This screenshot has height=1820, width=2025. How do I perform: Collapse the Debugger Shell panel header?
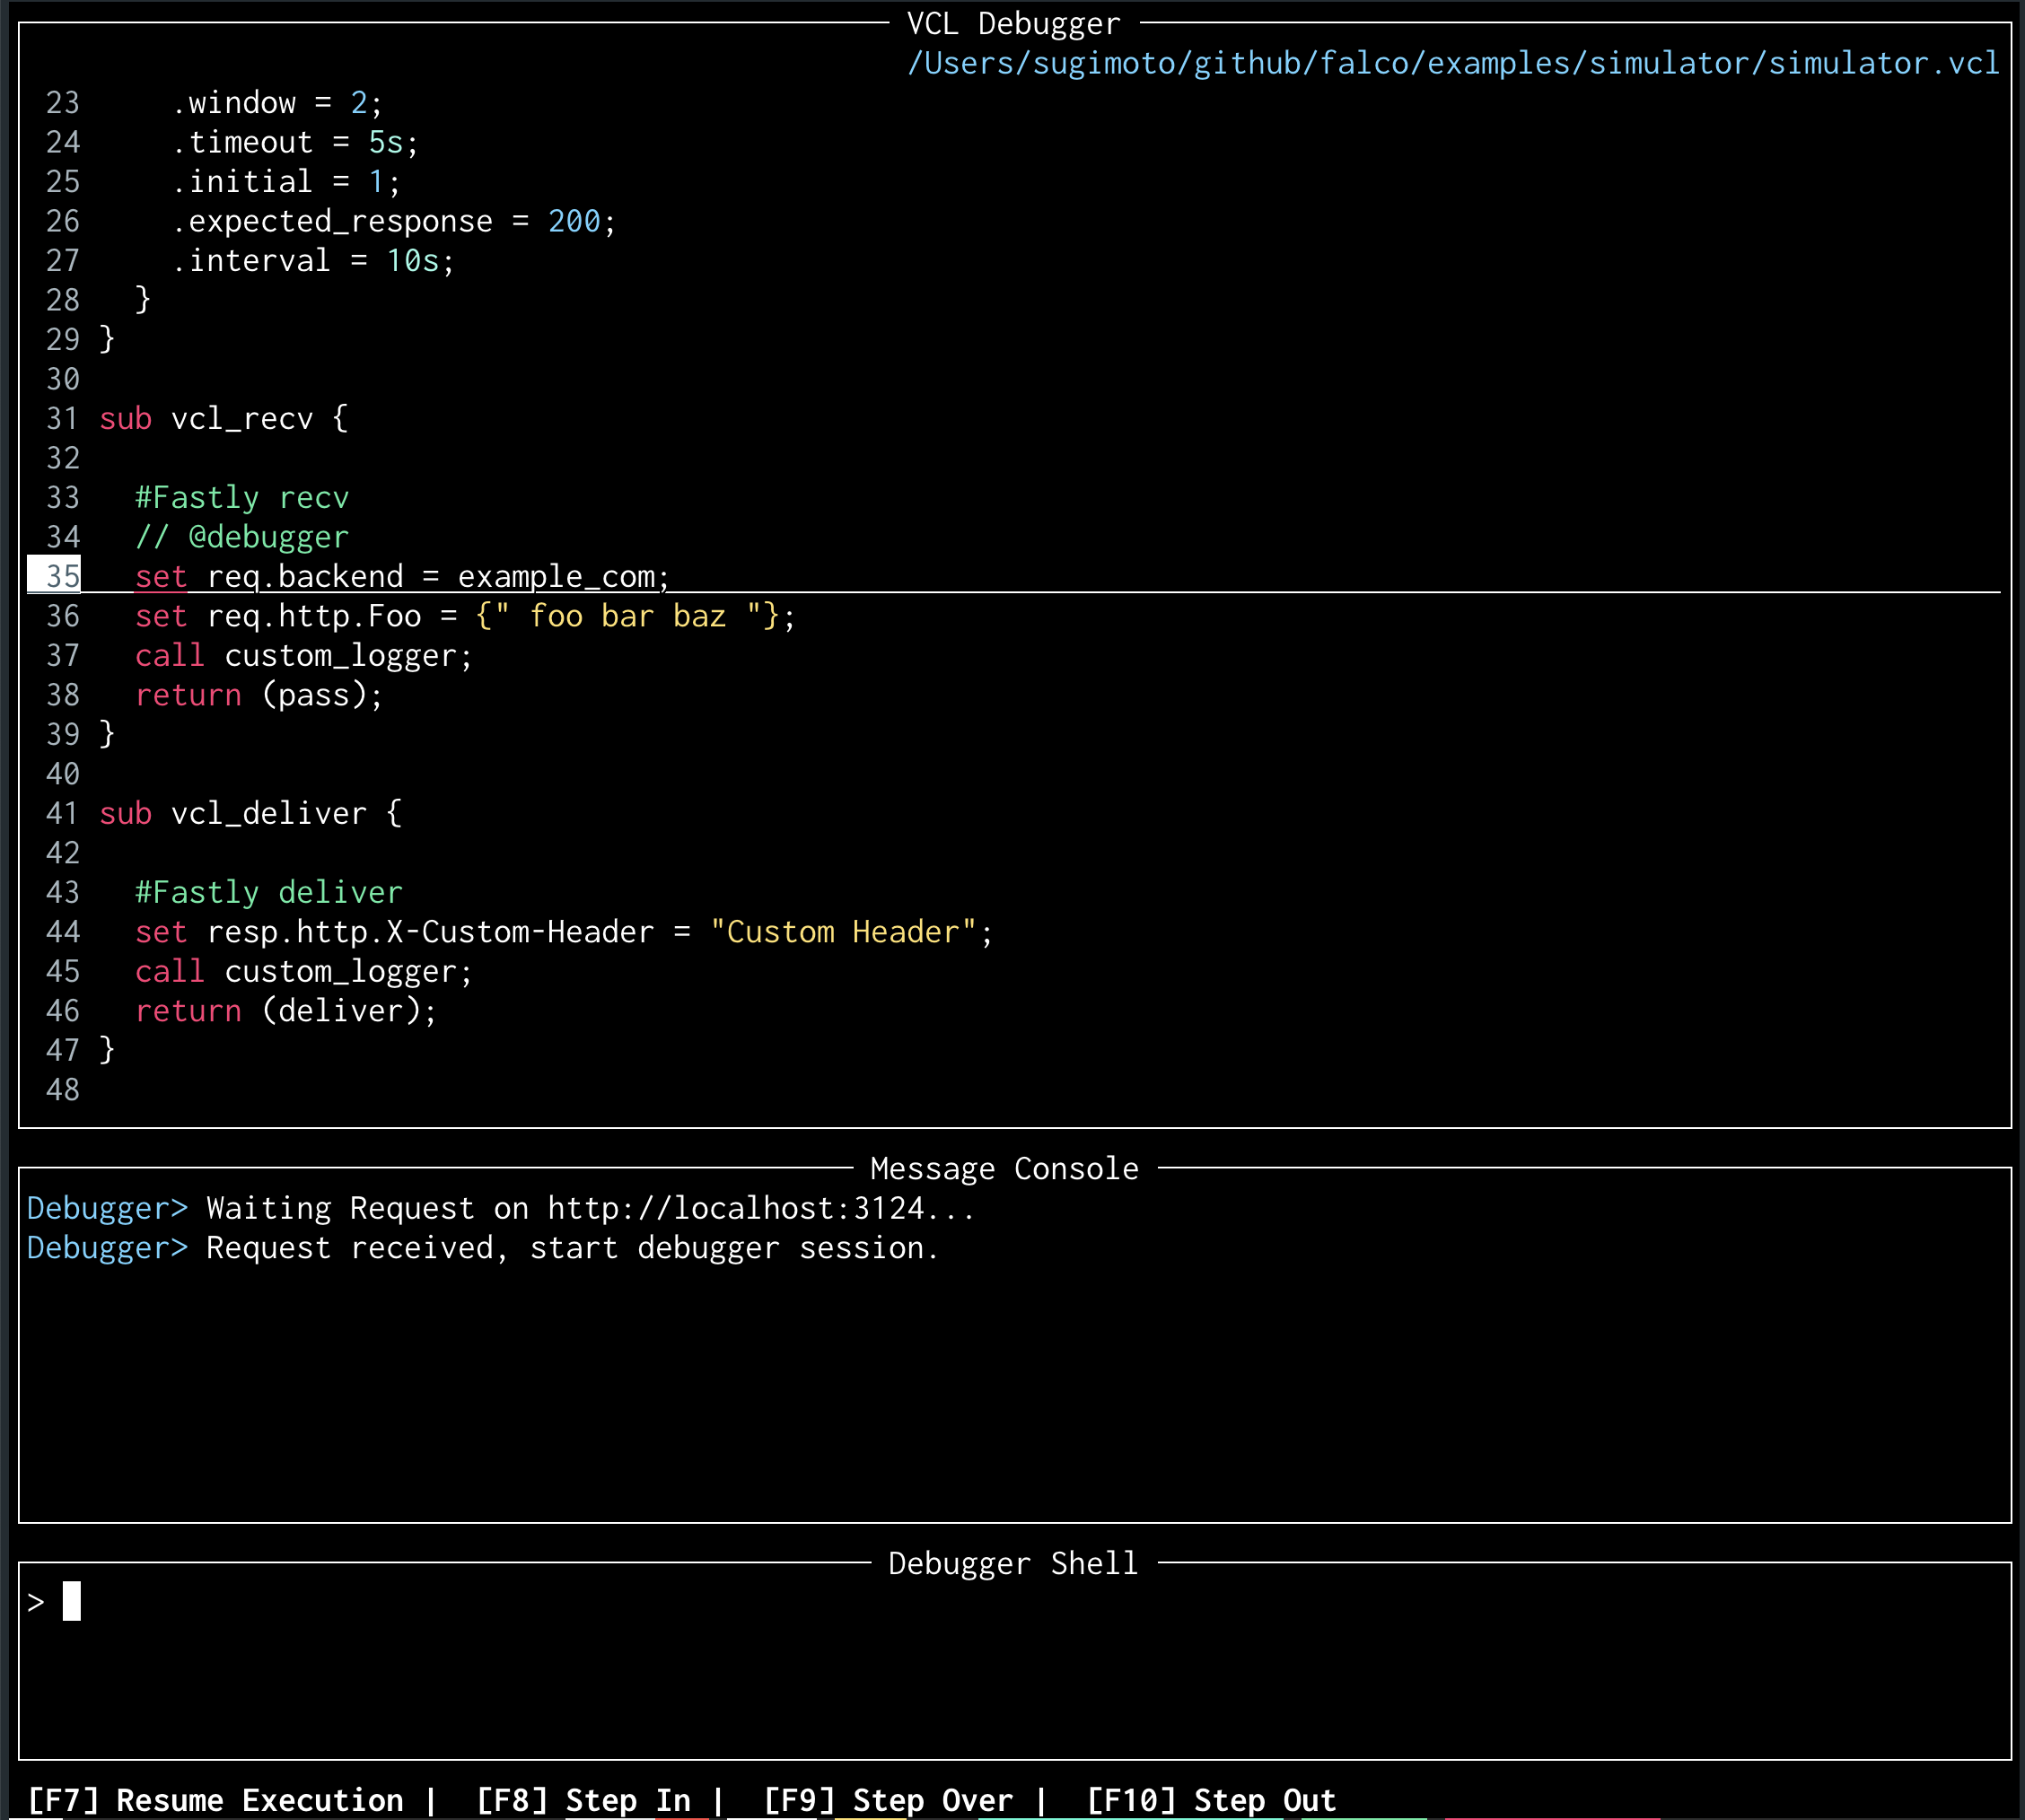click(1012, 1562)
